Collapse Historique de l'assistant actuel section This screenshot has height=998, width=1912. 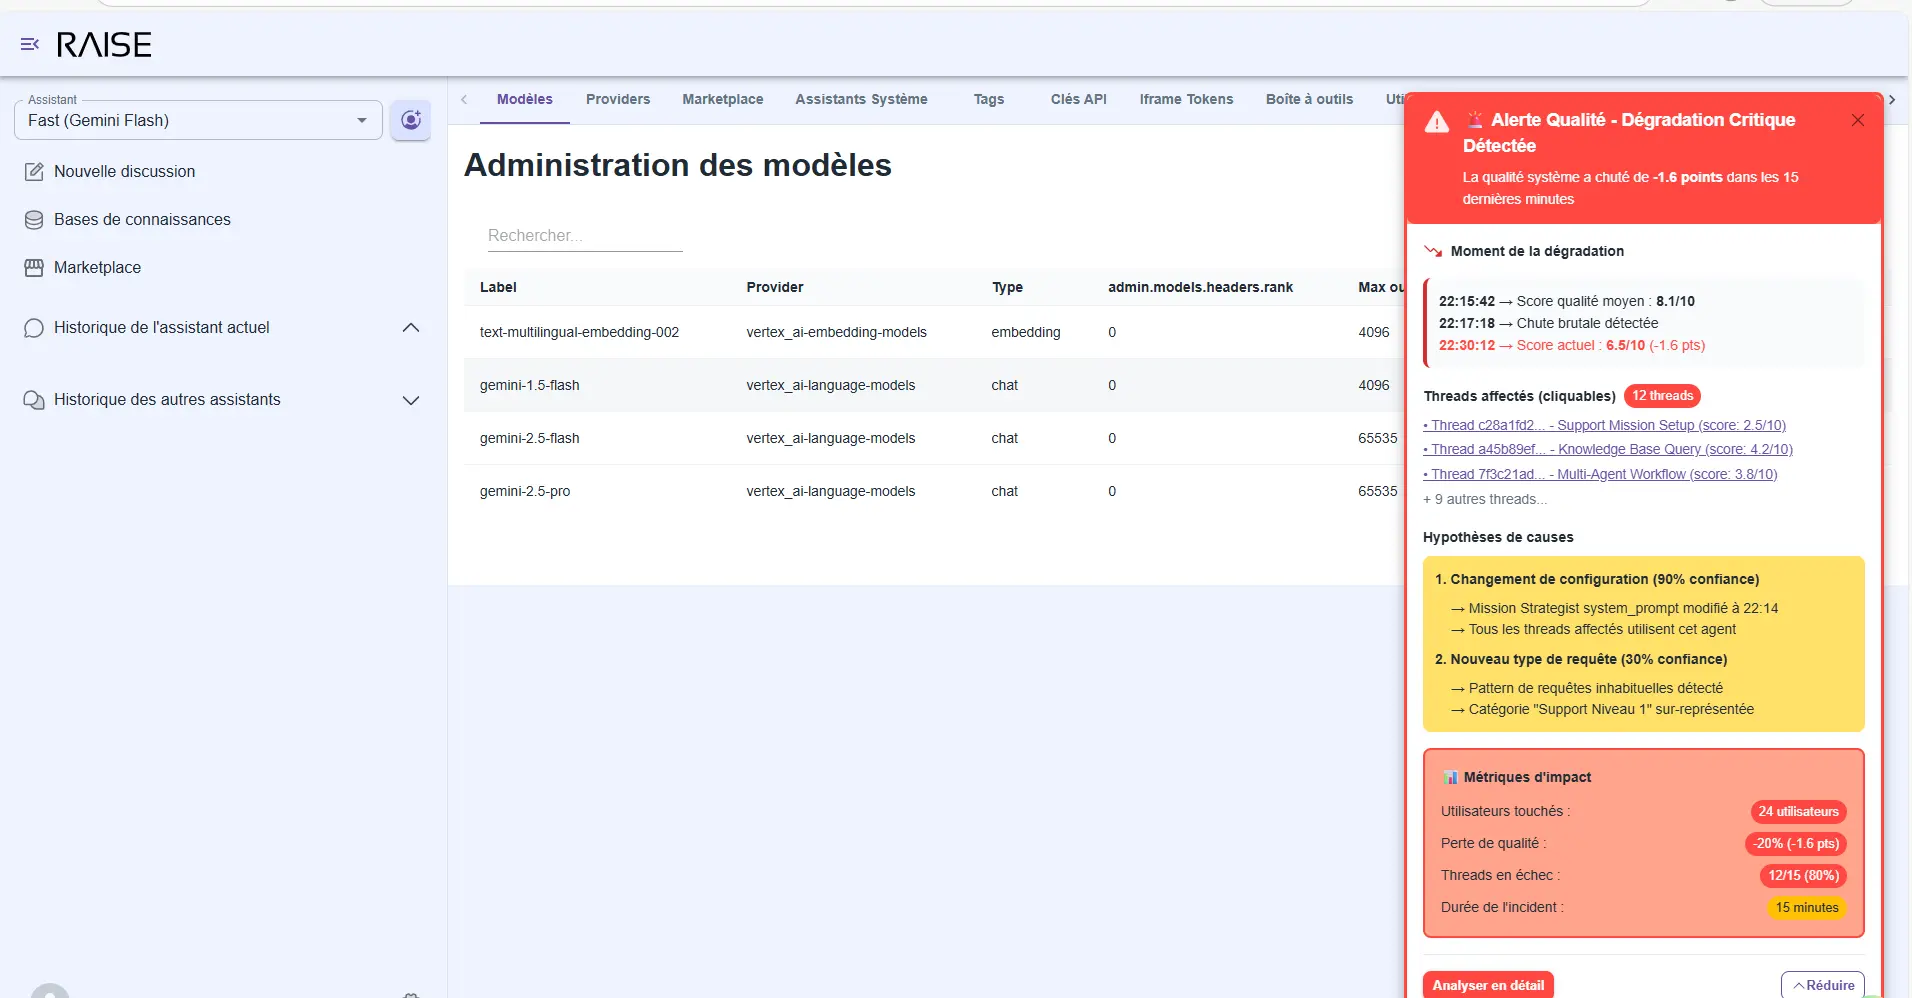pos(410,328)
